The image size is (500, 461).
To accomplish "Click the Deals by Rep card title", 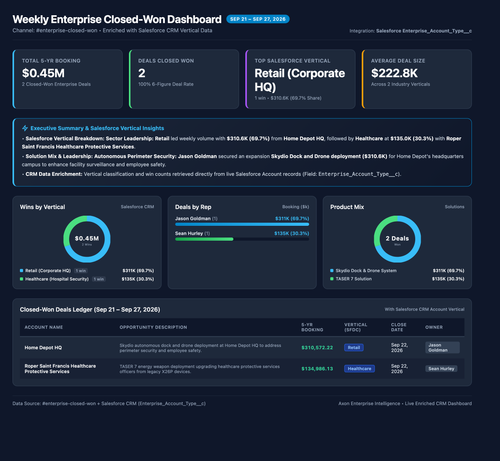I will pyautogui.click(x=193, y=207).
